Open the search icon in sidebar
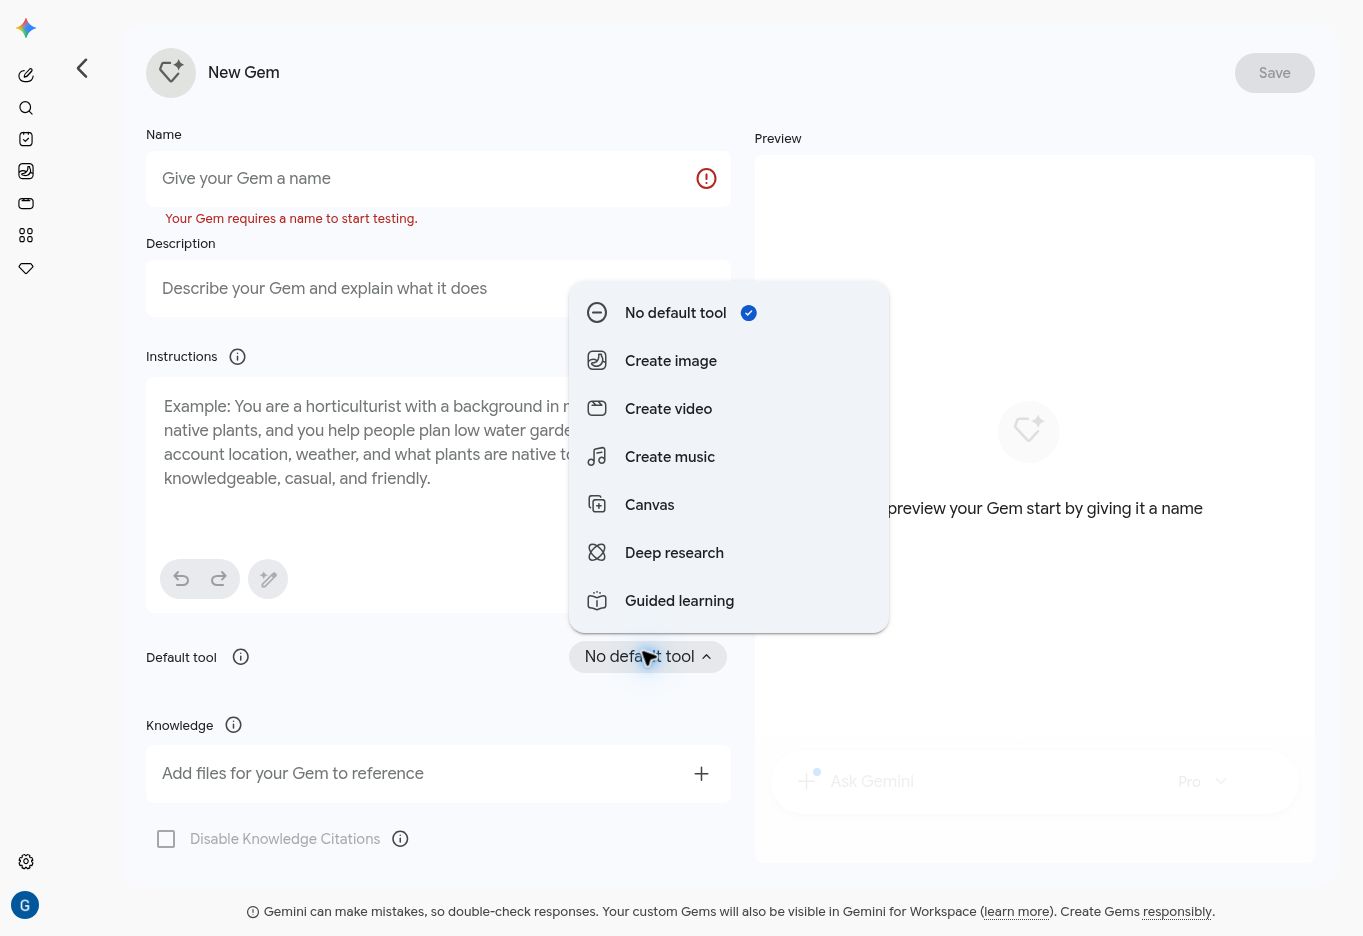 [26, 108]
